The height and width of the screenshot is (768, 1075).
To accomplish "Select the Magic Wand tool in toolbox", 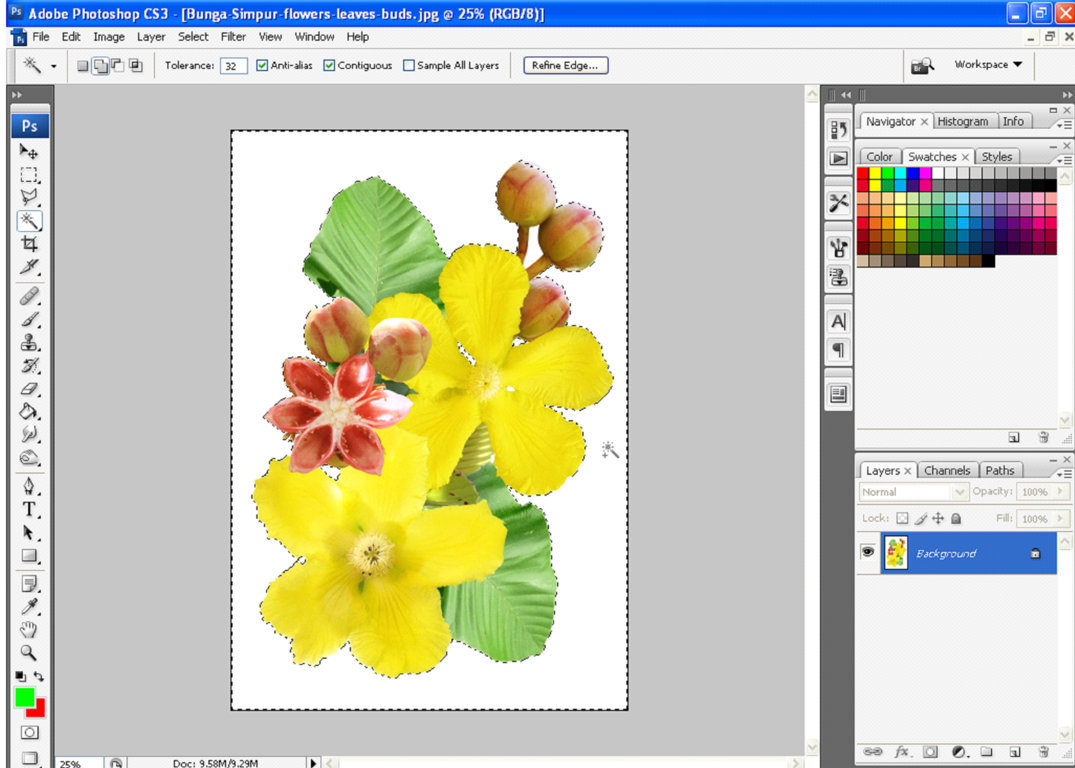I will pyautogui.click(x=29, y=221).
